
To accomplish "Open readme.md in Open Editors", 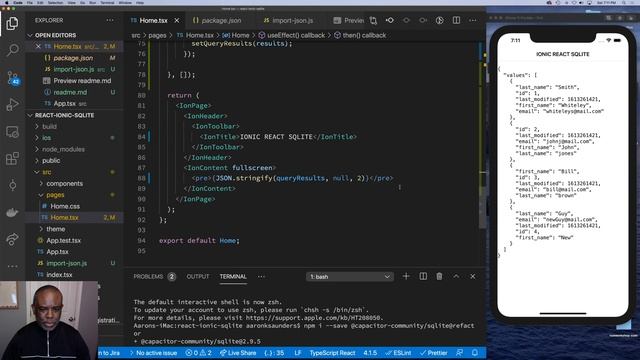I will [x=70, y=92].
